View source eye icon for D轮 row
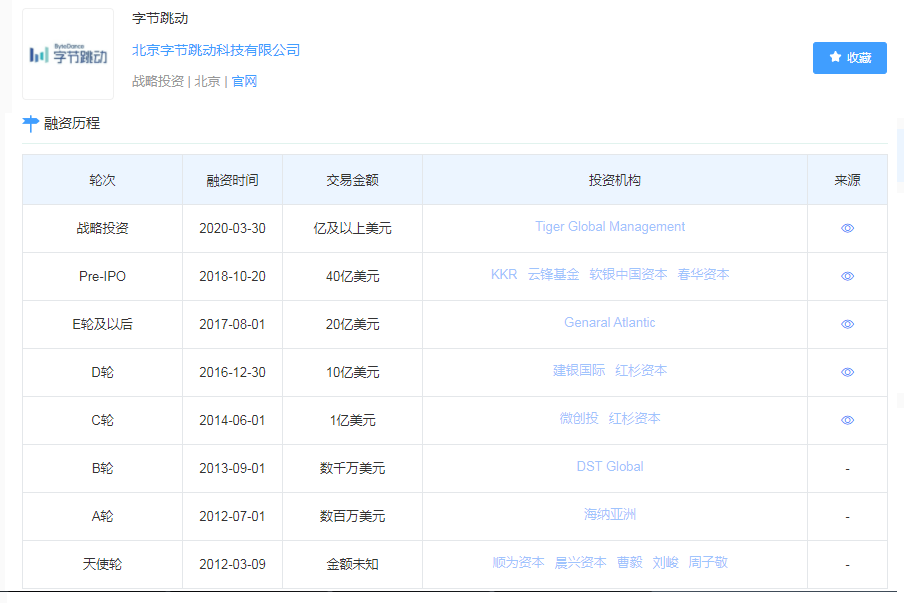 point(847,372)
